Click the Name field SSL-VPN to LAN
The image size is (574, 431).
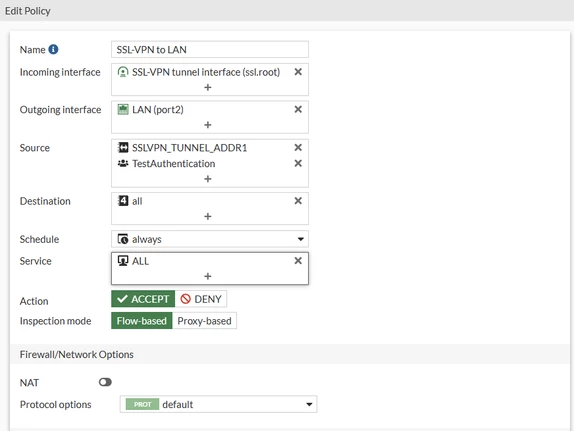210,49
